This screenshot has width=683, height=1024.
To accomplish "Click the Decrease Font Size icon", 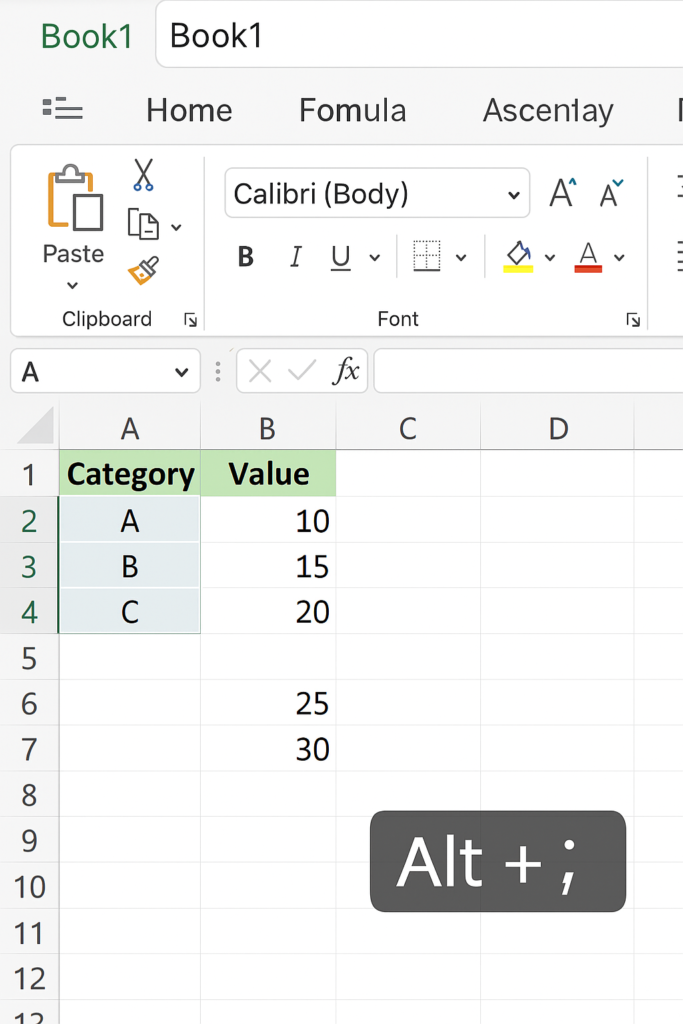I will [x=611, y=194].
